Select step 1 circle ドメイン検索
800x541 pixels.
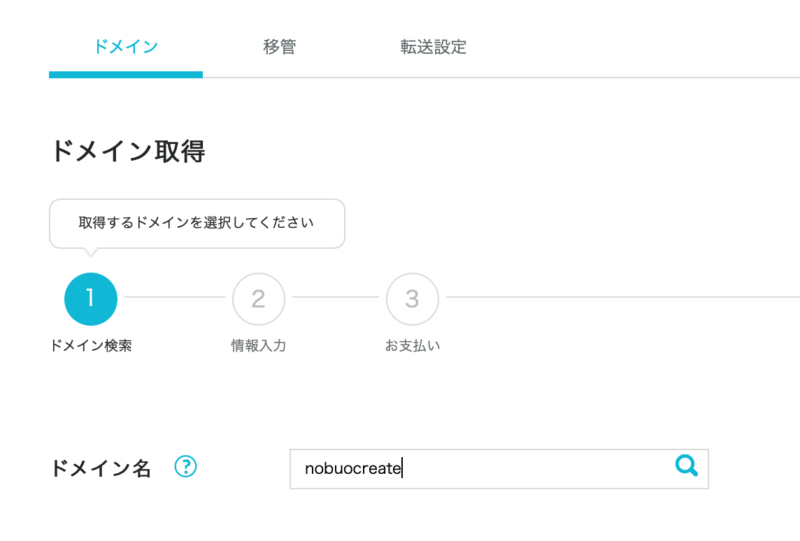[x=91, y=299]
